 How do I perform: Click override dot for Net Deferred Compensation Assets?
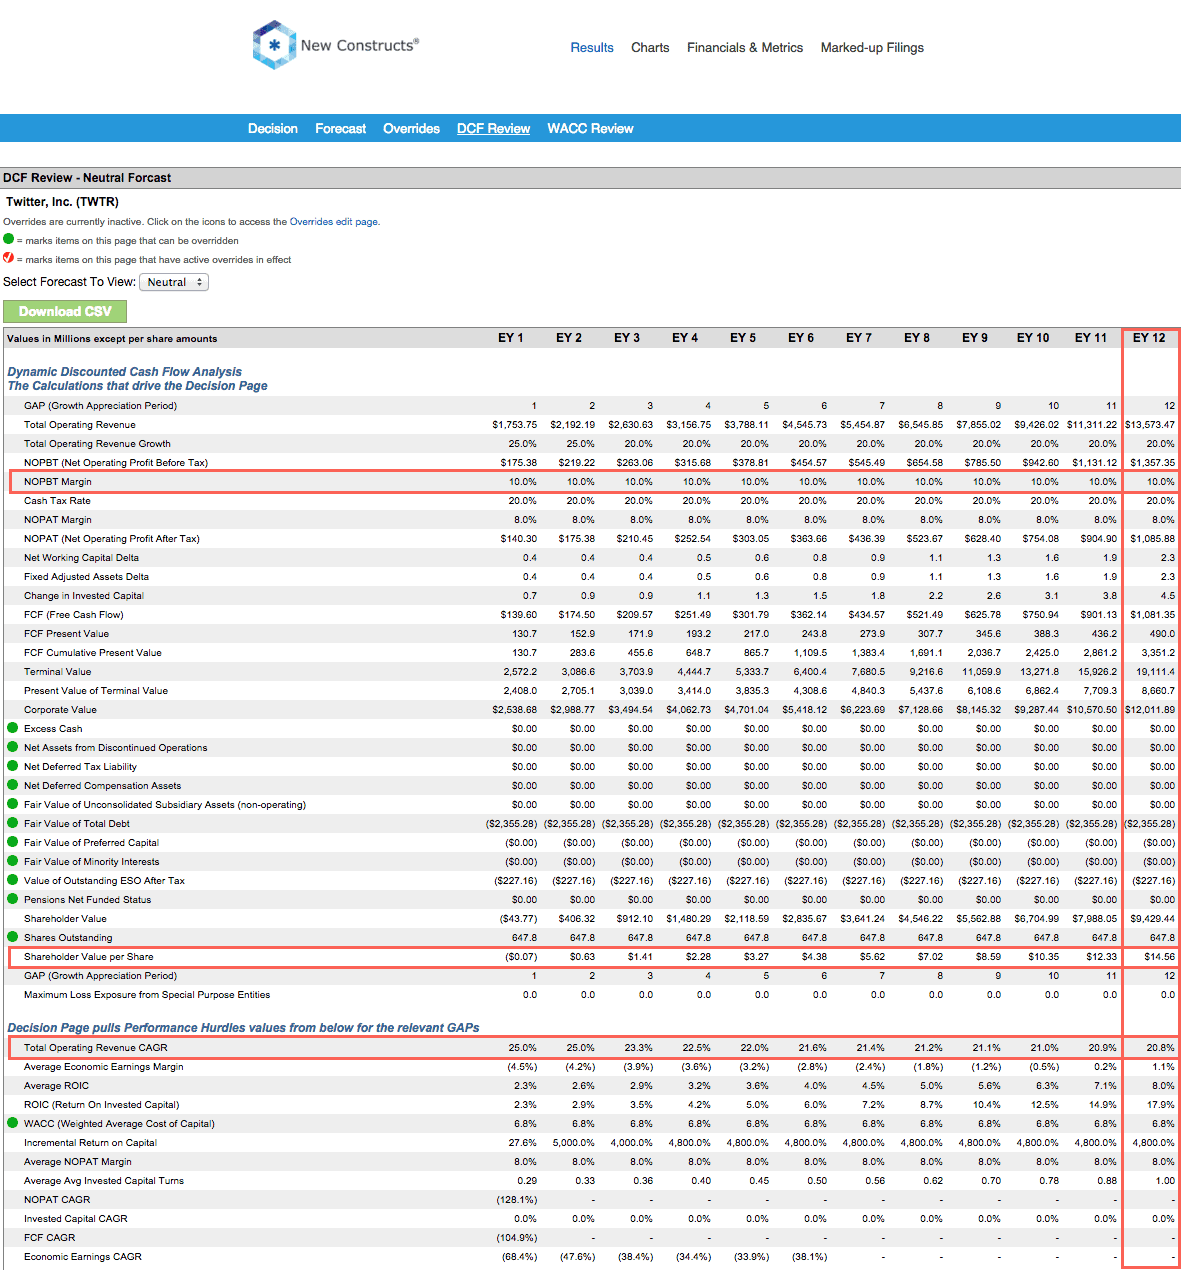click(13, 785)
